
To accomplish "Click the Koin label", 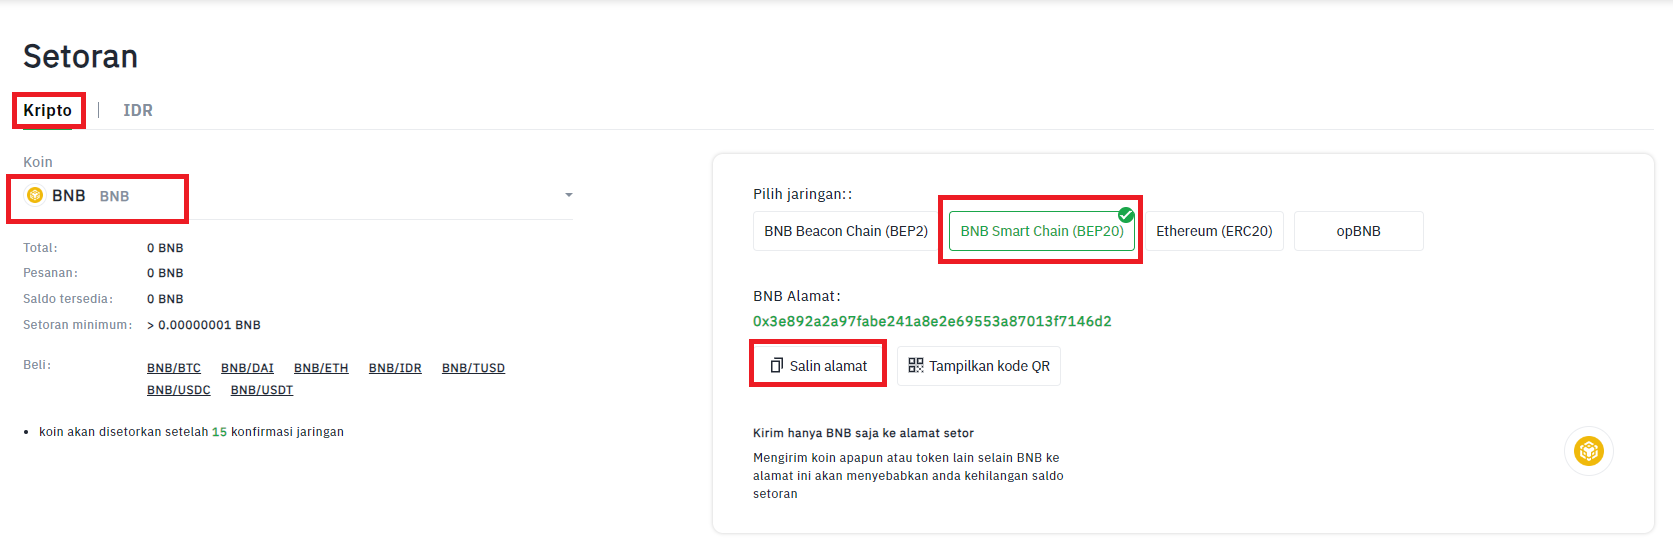I will [x=38, y=162].
